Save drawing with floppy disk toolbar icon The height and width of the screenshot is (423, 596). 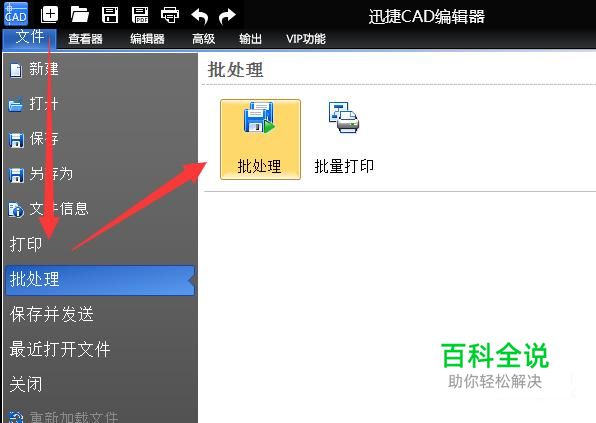point(110,14)
